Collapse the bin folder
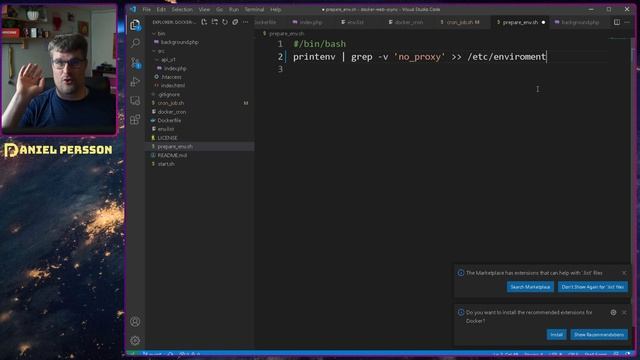The image size is (640, 360). (162, 33)
